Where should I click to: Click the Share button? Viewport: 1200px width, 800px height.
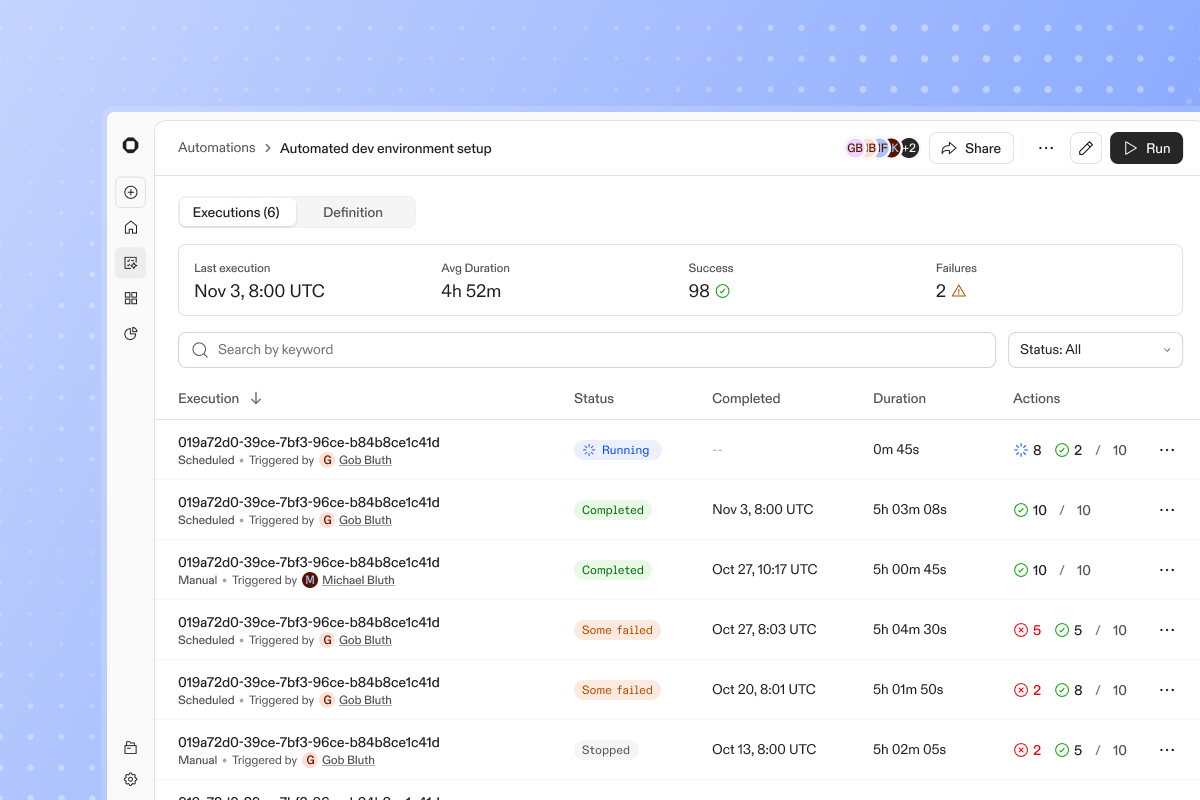[x=971, y=148]
